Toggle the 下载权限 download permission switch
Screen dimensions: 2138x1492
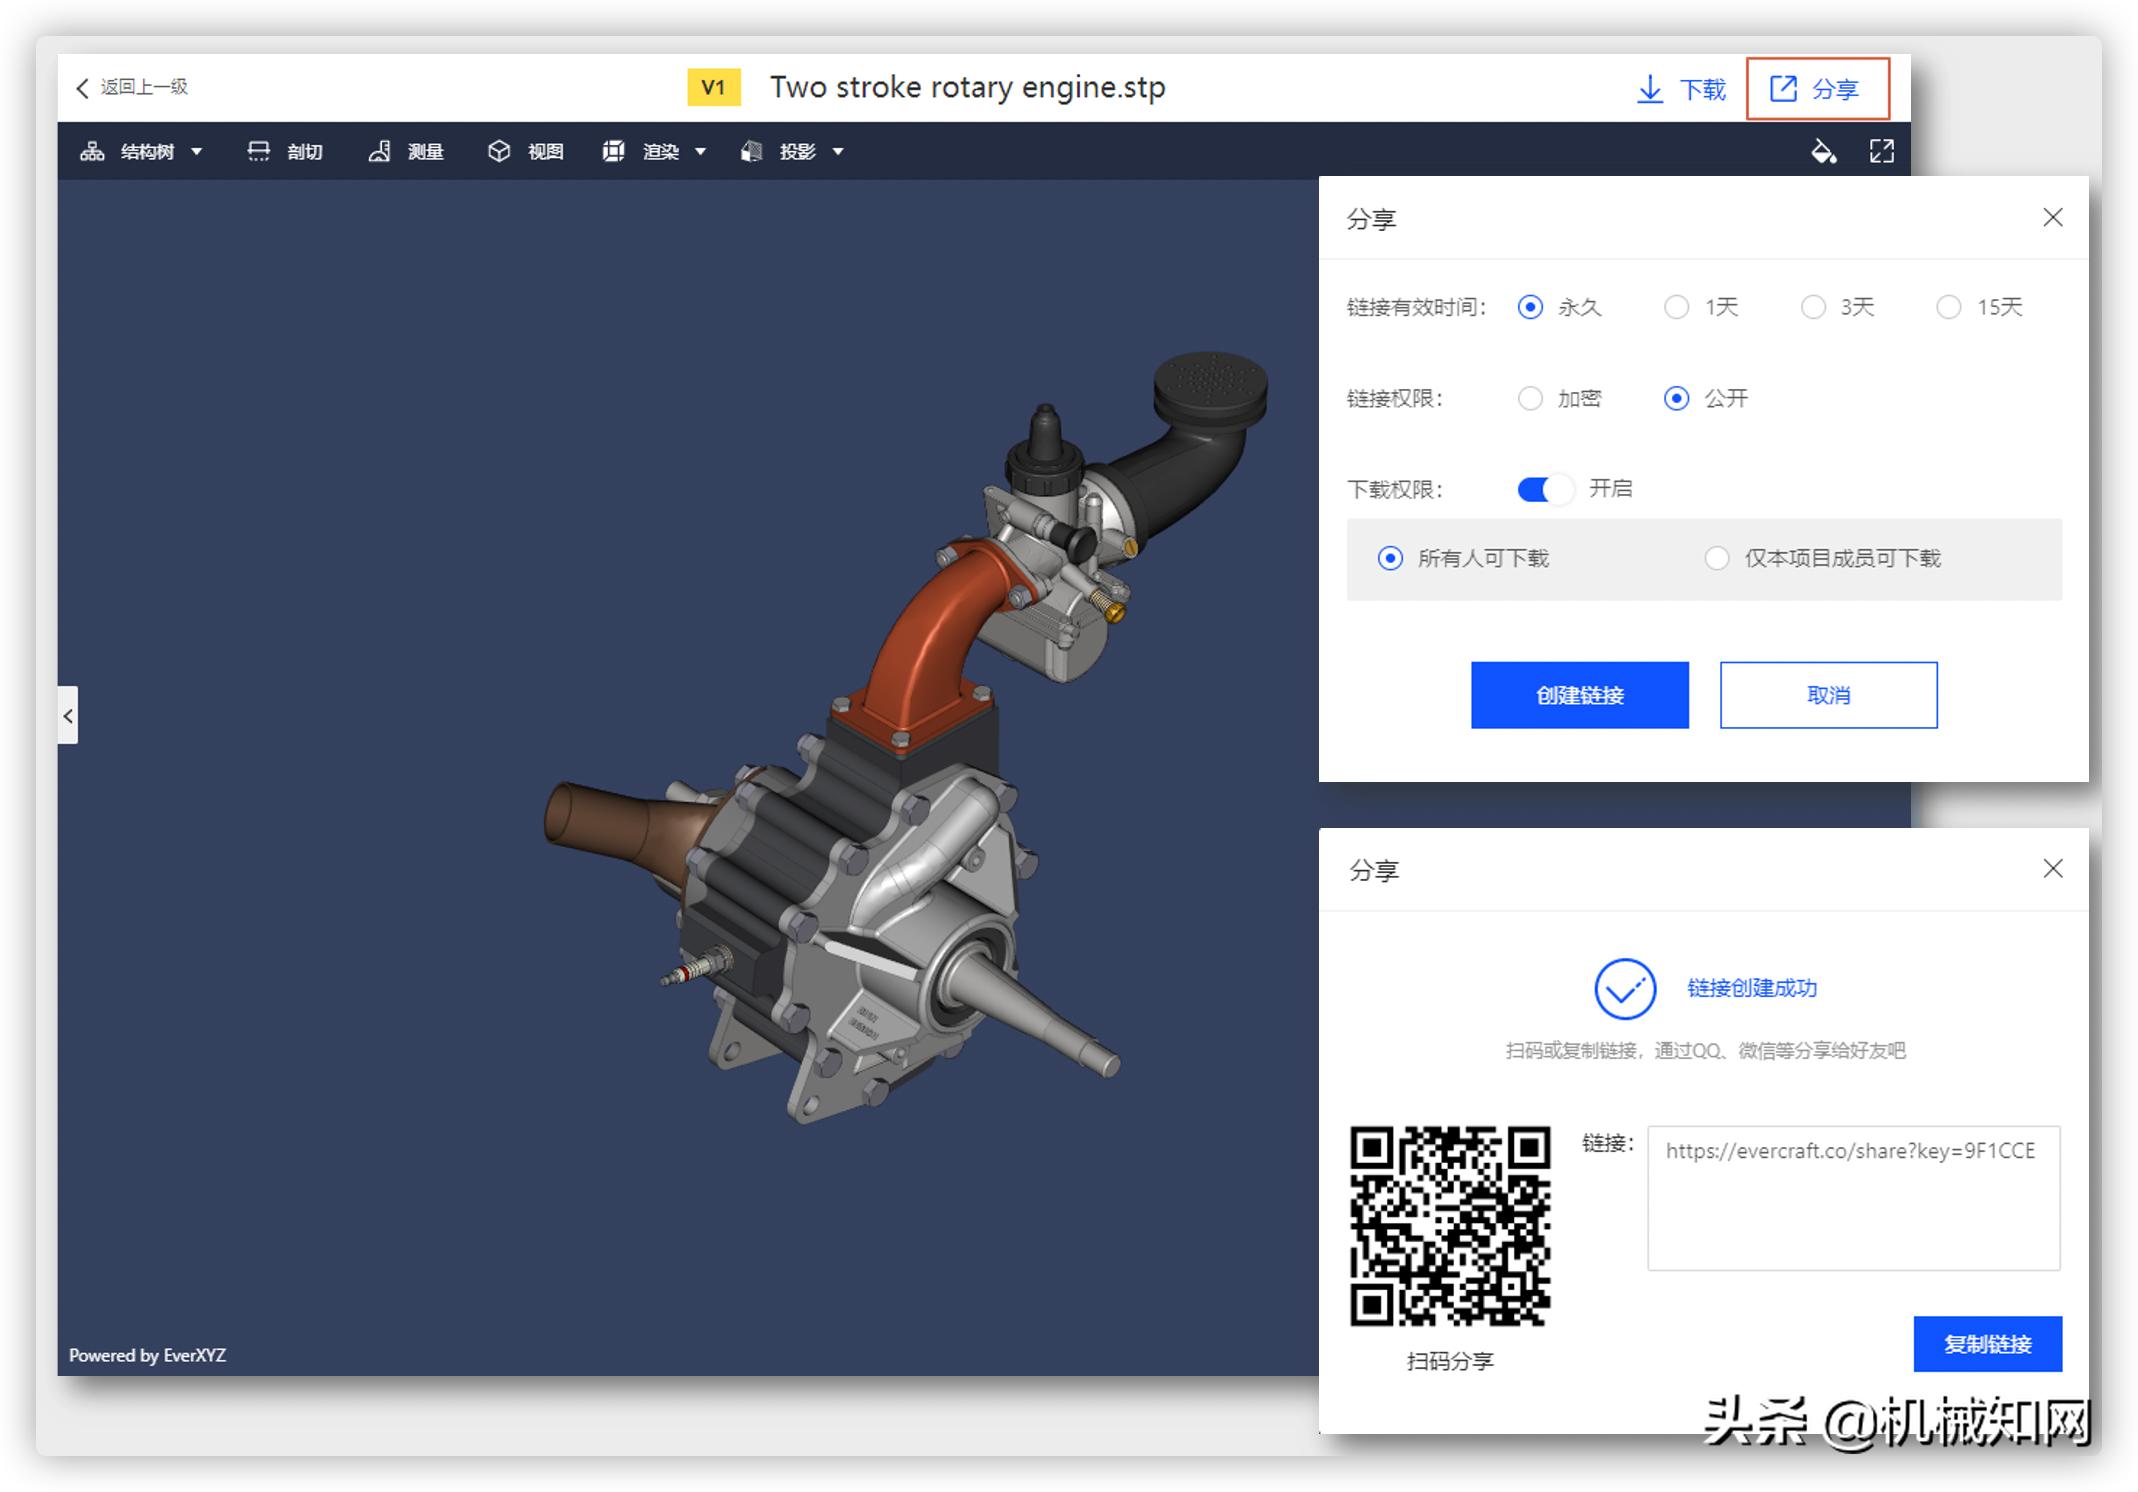pos(1543,489)
